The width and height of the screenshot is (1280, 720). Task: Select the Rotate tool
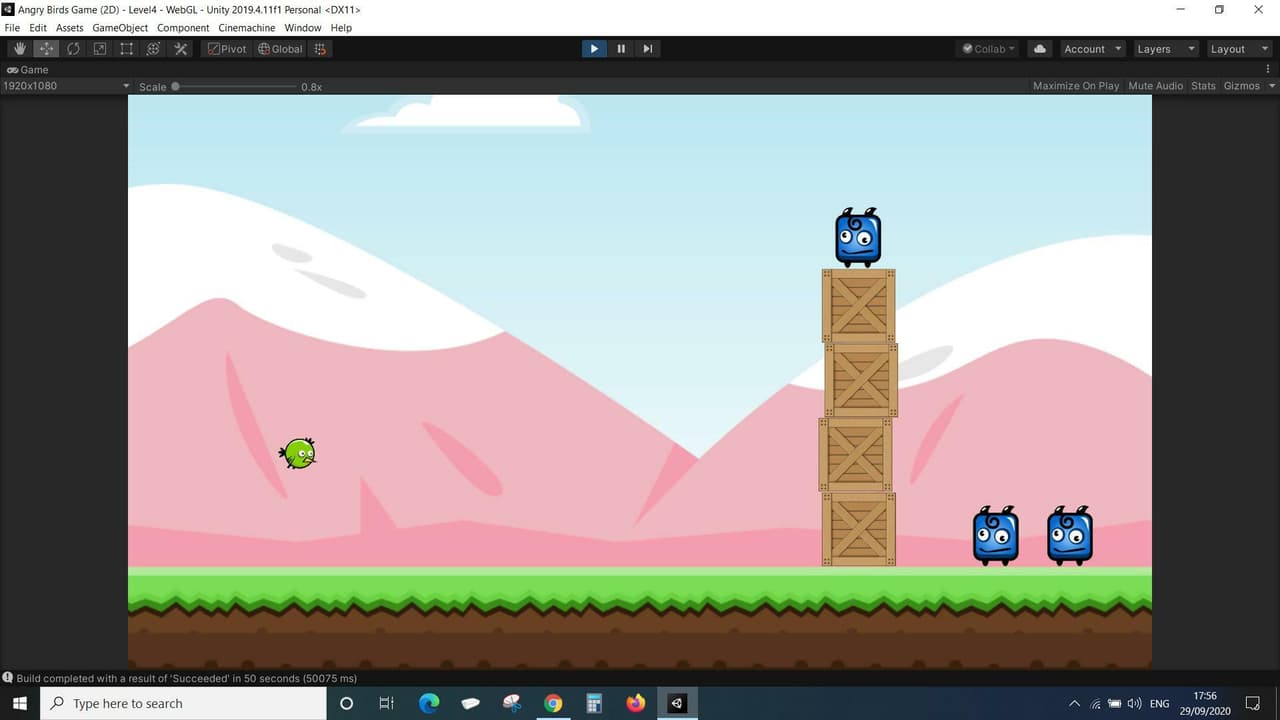pos(73,49)
